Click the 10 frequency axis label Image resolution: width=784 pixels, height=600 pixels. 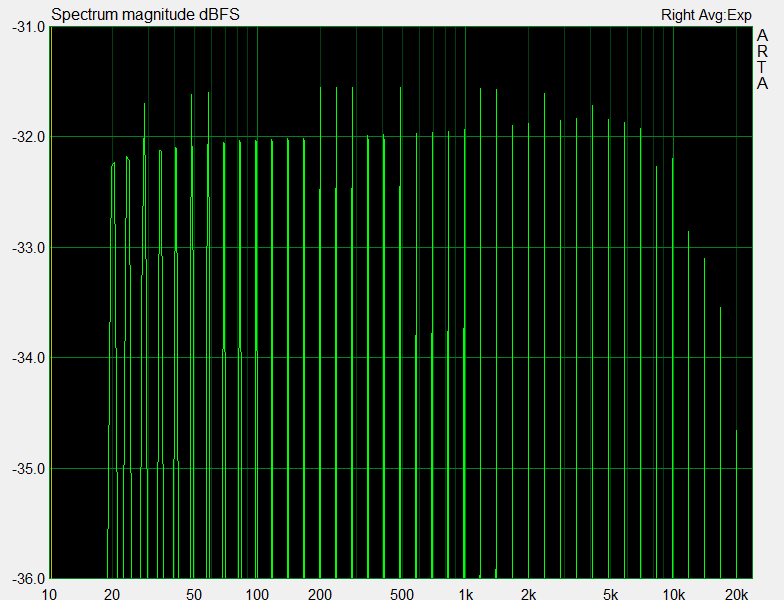(x=49, y=594)
